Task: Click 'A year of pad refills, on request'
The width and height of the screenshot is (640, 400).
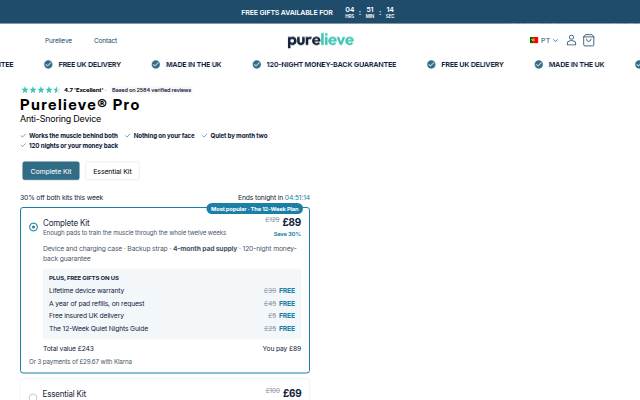Action: tap(96, 304)
